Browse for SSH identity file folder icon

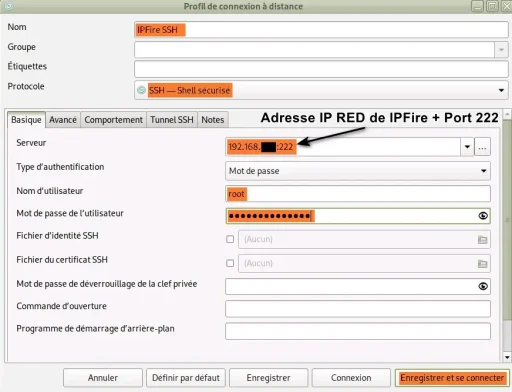tap(482, 239)
